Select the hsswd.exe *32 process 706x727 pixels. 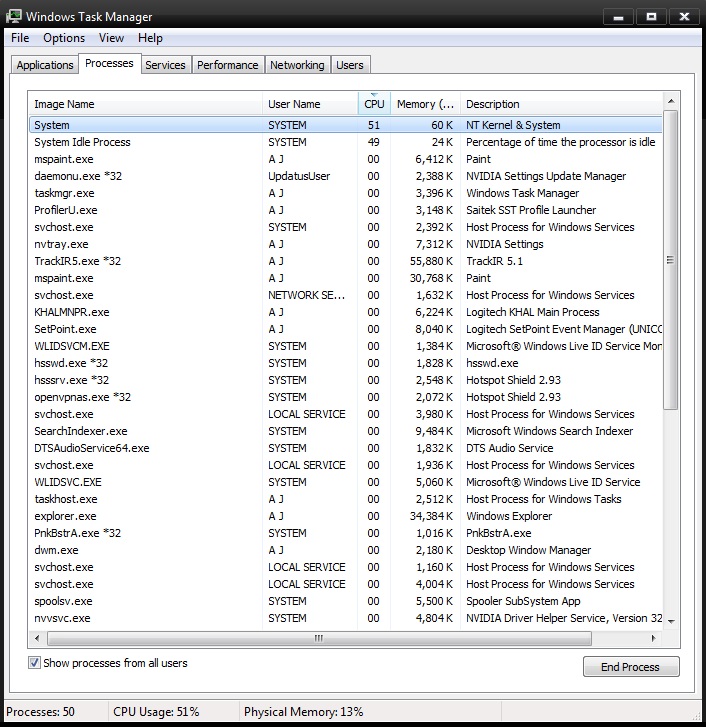(345, 363)
